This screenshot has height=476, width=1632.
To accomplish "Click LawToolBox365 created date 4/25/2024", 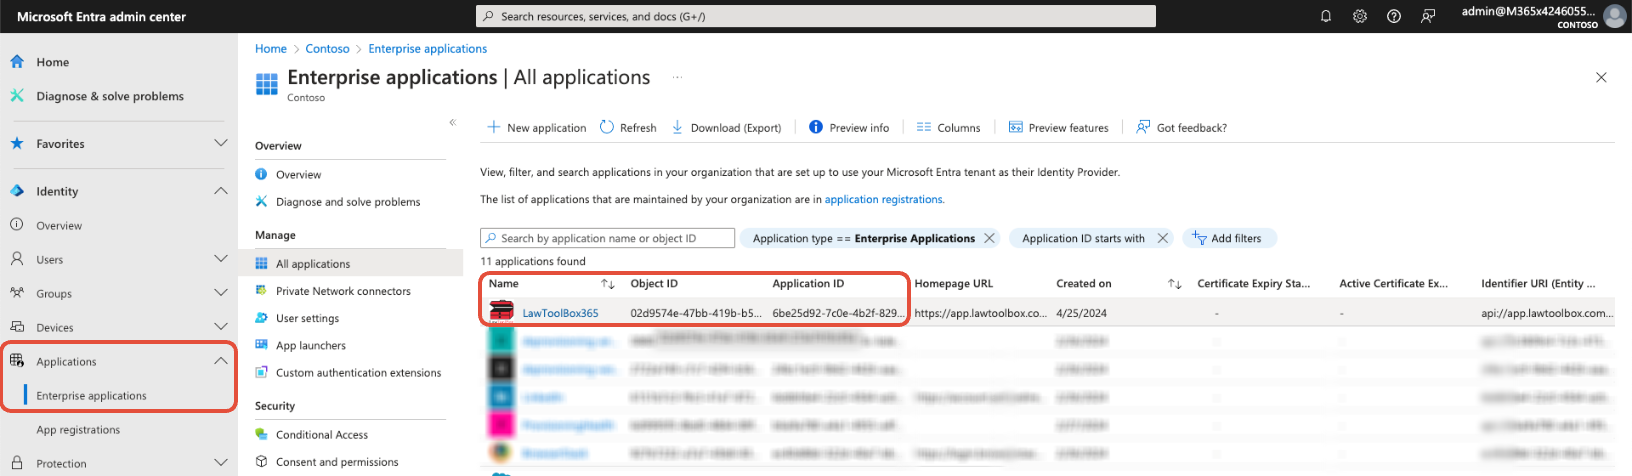I will coord(1081,313).
